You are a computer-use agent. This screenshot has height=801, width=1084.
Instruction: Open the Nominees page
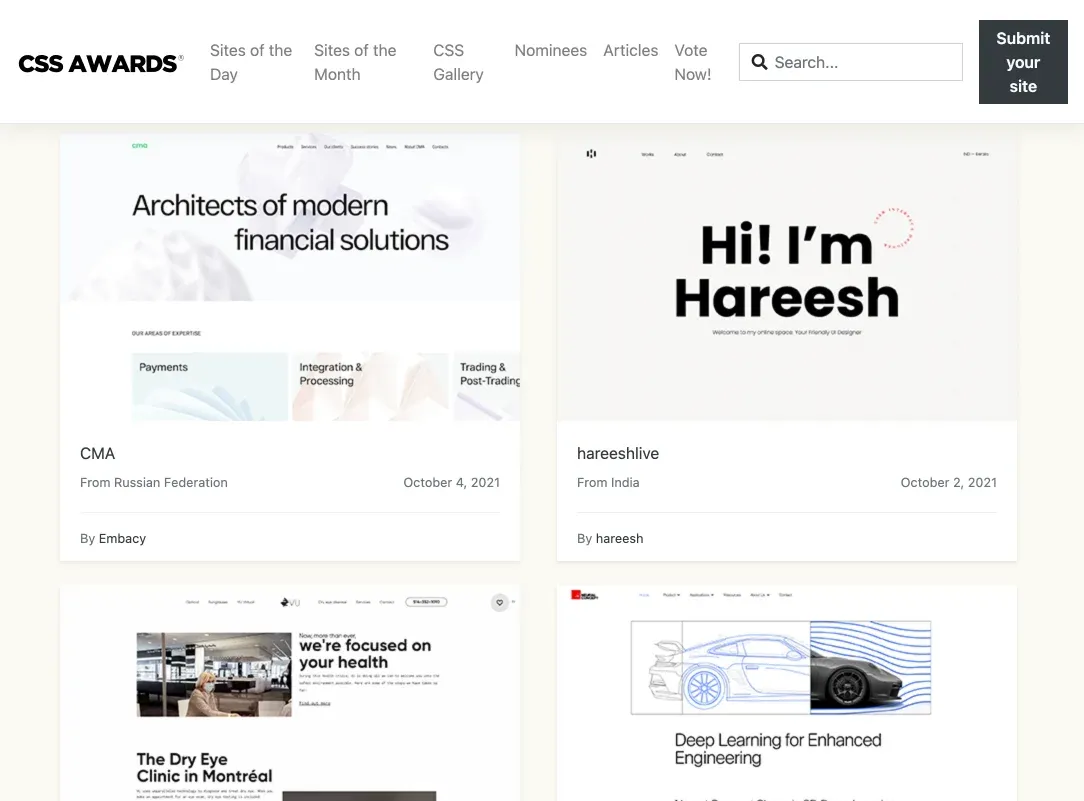[x=550, y=50]
